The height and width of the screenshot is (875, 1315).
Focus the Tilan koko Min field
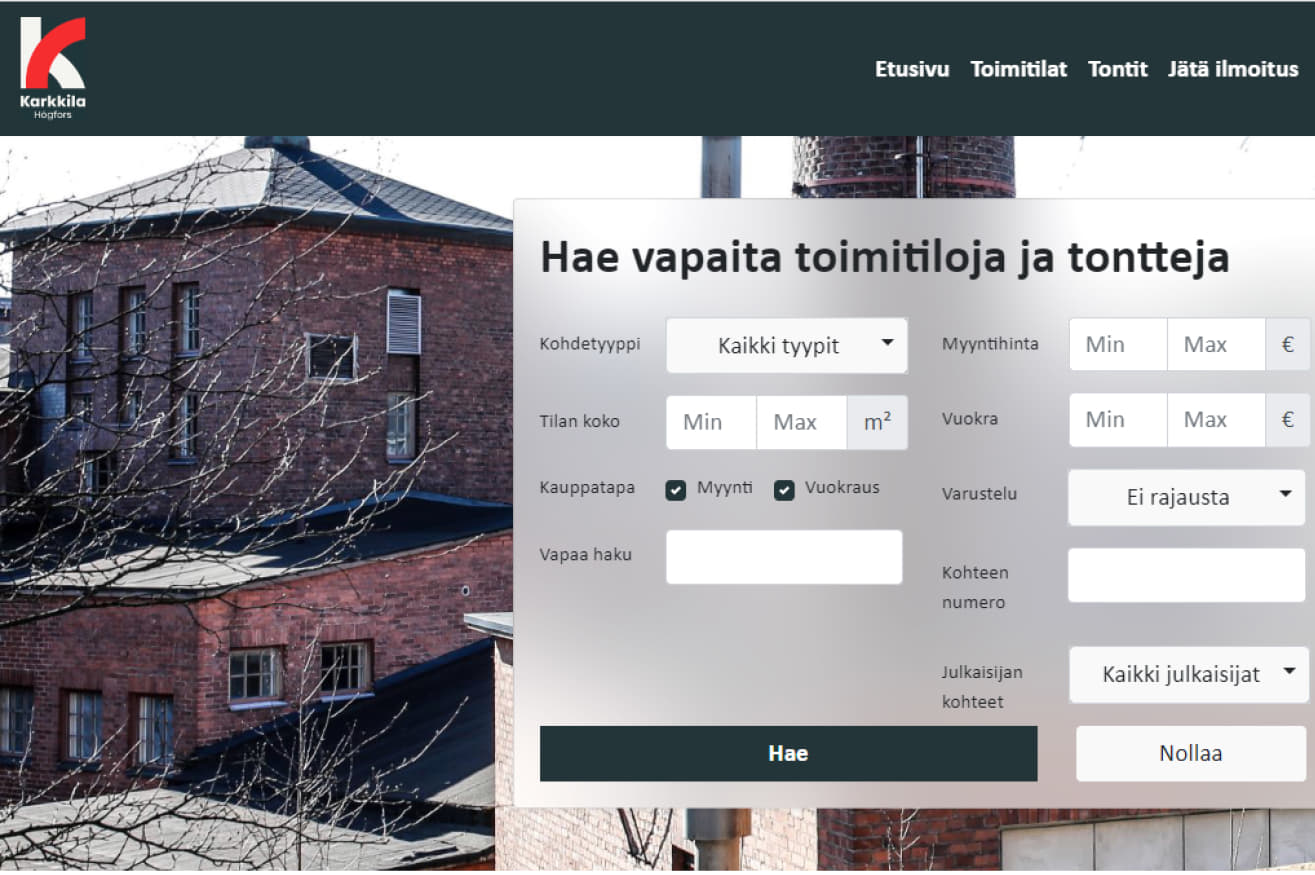coord(711,422)
